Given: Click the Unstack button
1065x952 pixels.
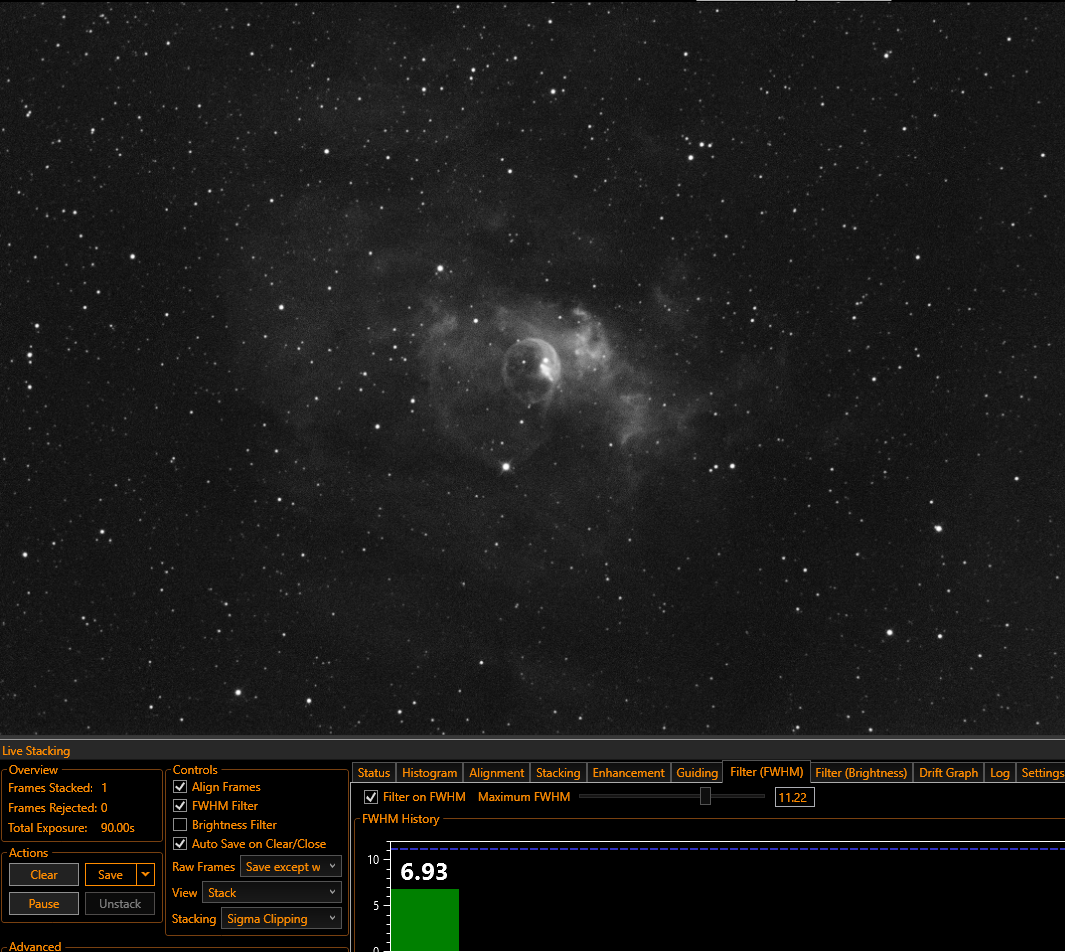Looking at the screenshot, I should point(120,904).
